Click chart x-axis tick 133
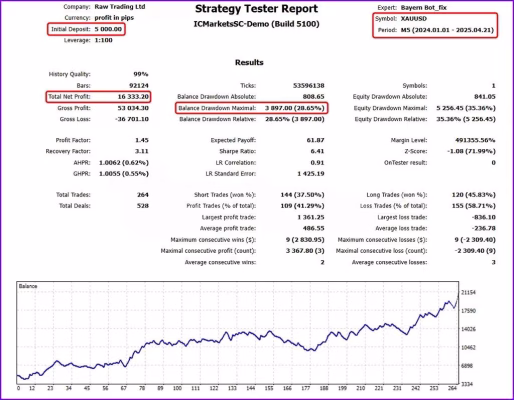This screenshot has height=400, width=514. [x=232, y=388]
